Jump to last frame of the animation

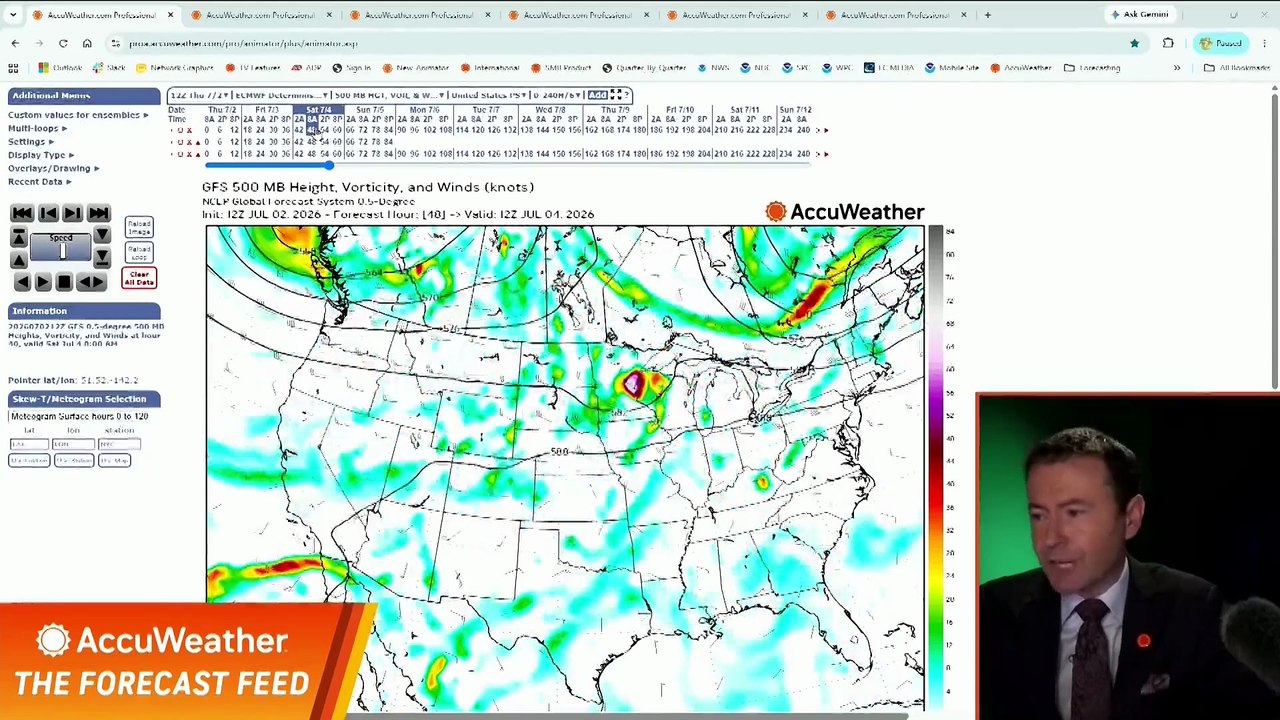98,213
